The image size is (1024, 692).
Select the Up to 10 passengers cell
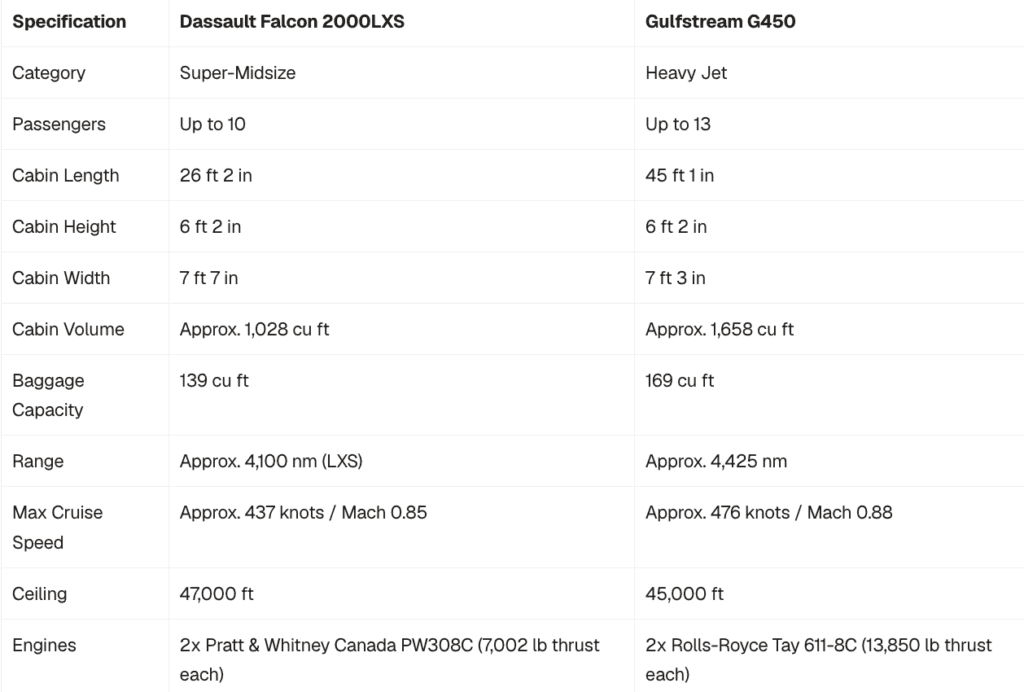[213, 124]
